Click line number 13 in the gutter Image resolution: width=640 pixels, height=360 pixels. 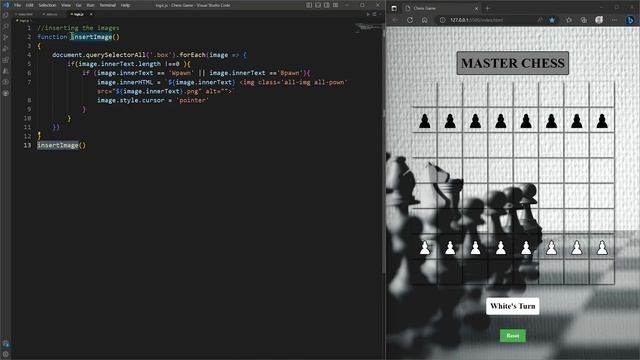click(27, 145)
